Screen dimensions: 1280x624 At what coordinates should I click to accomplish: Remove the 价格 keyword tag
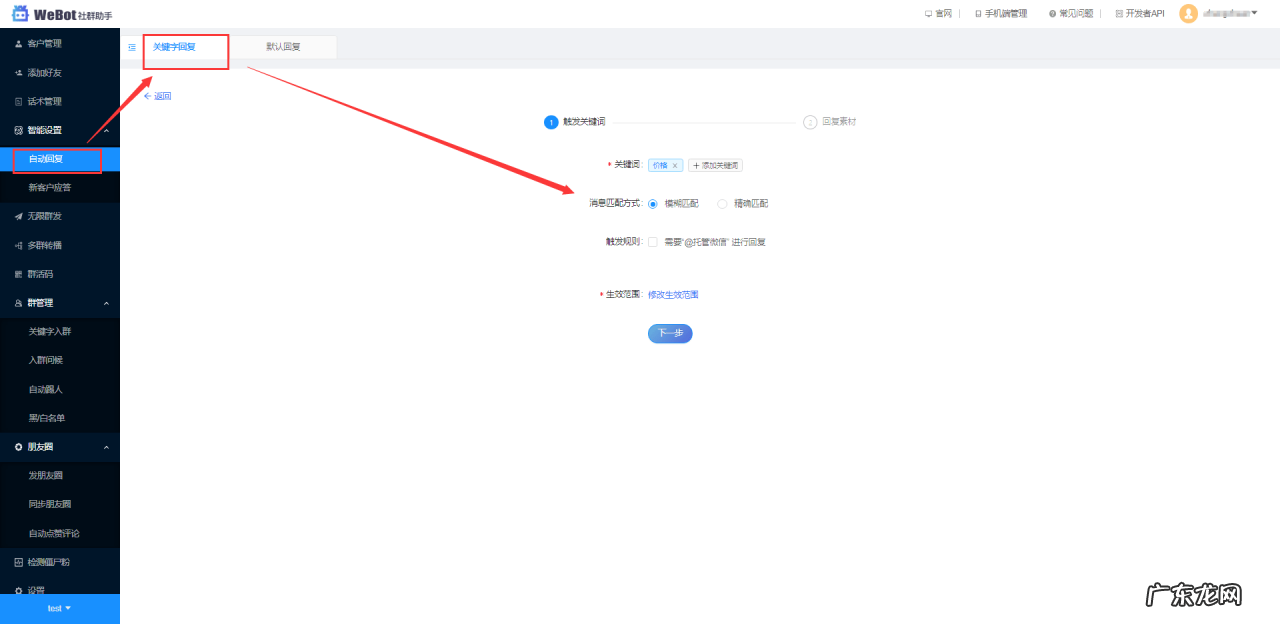675,164
